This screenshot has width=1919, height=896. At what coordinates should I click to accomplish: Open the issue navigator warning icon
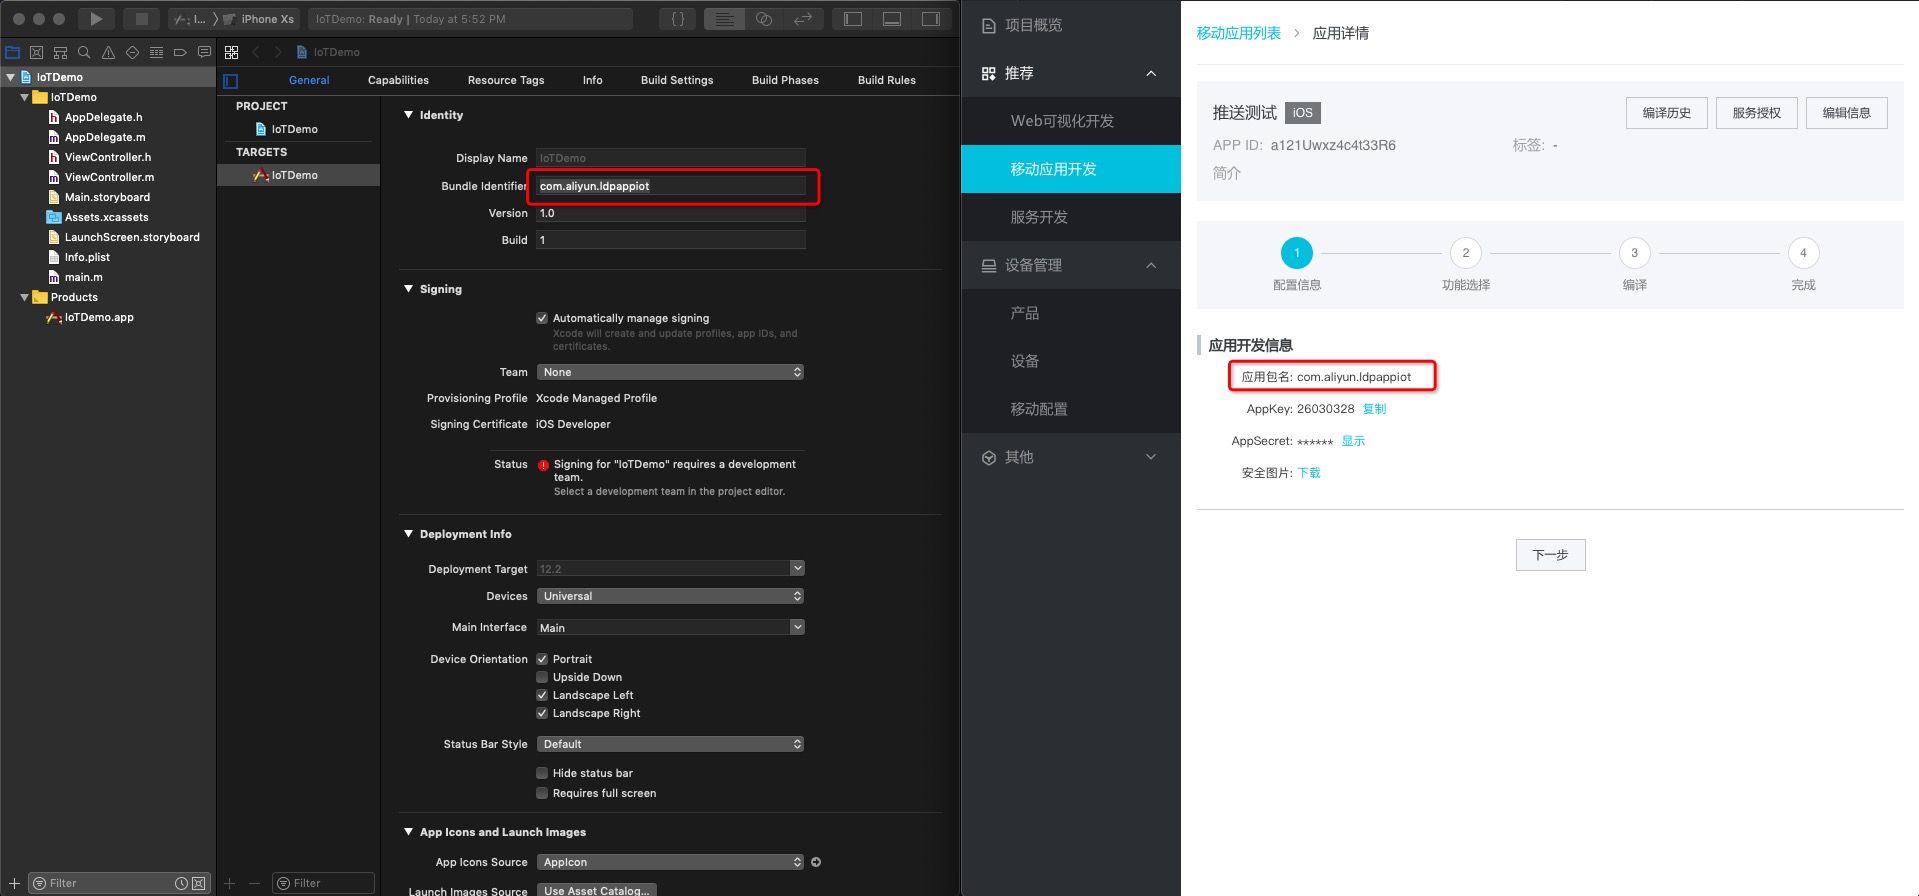pos(108,52)
